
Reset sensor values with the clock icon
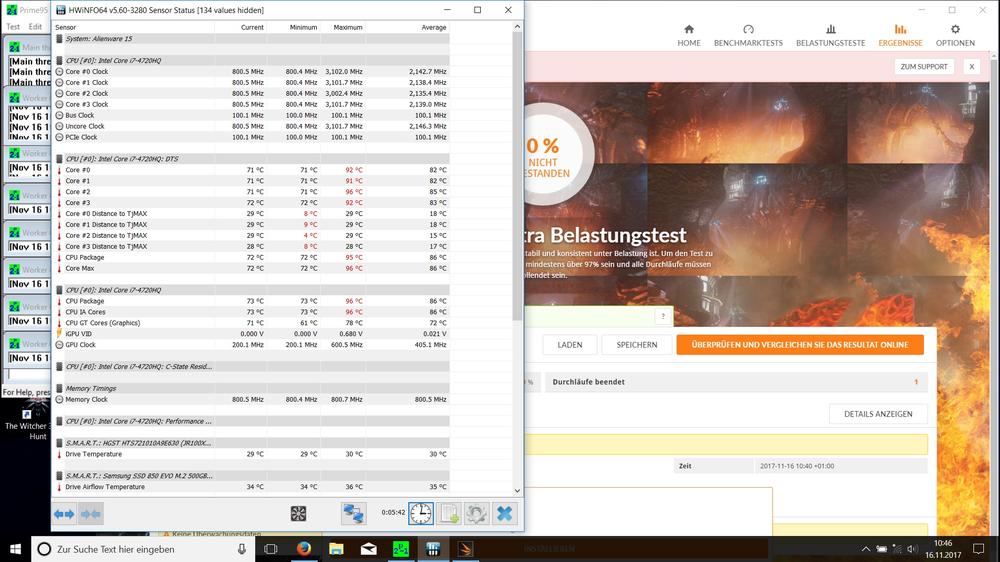click(421, 513)
